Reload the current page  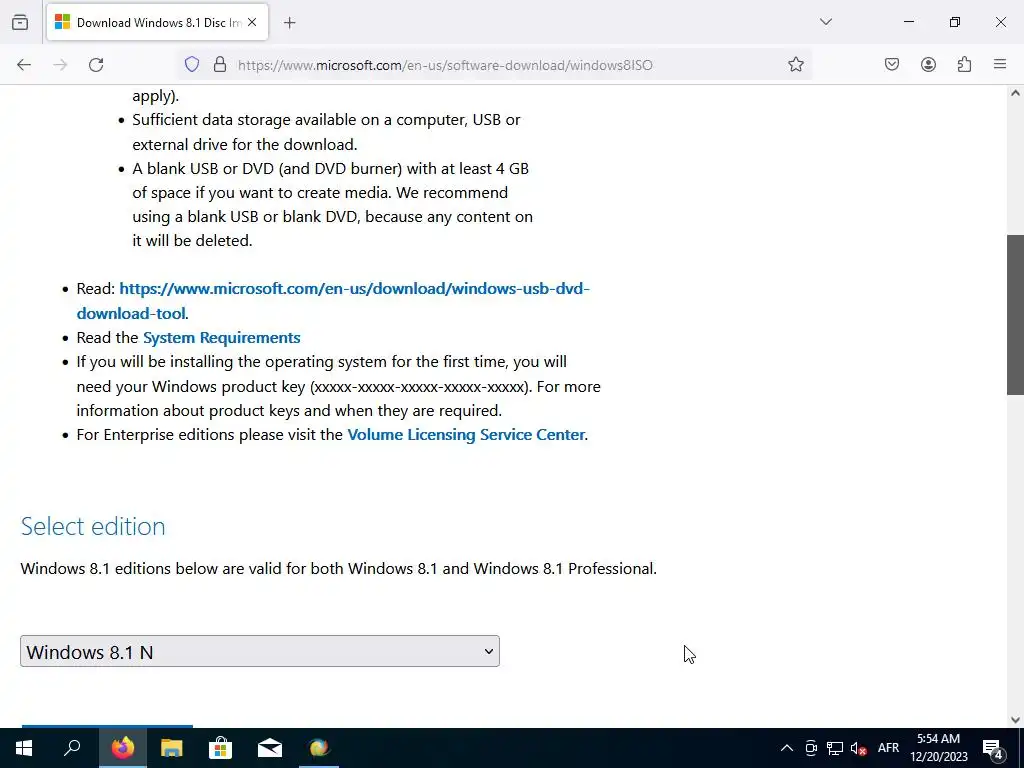click(96, 65)
